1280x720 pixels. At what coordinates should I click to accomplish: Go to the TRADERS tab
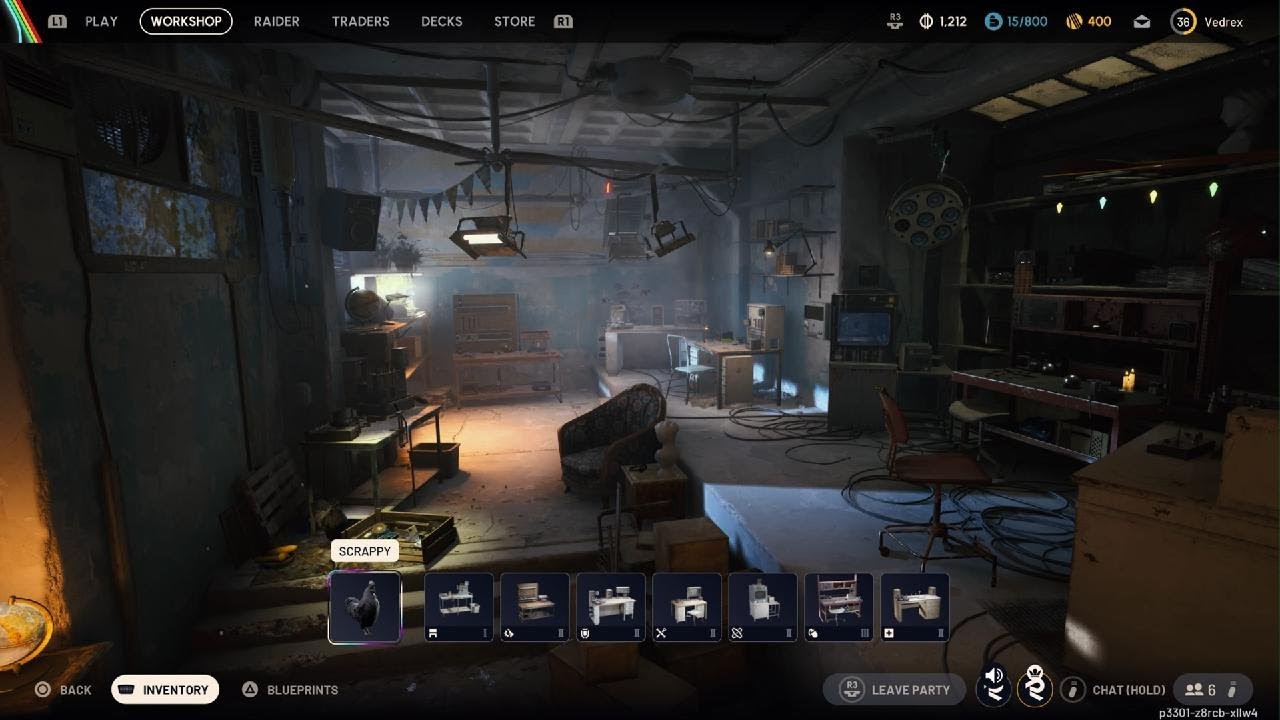point(360,21)
